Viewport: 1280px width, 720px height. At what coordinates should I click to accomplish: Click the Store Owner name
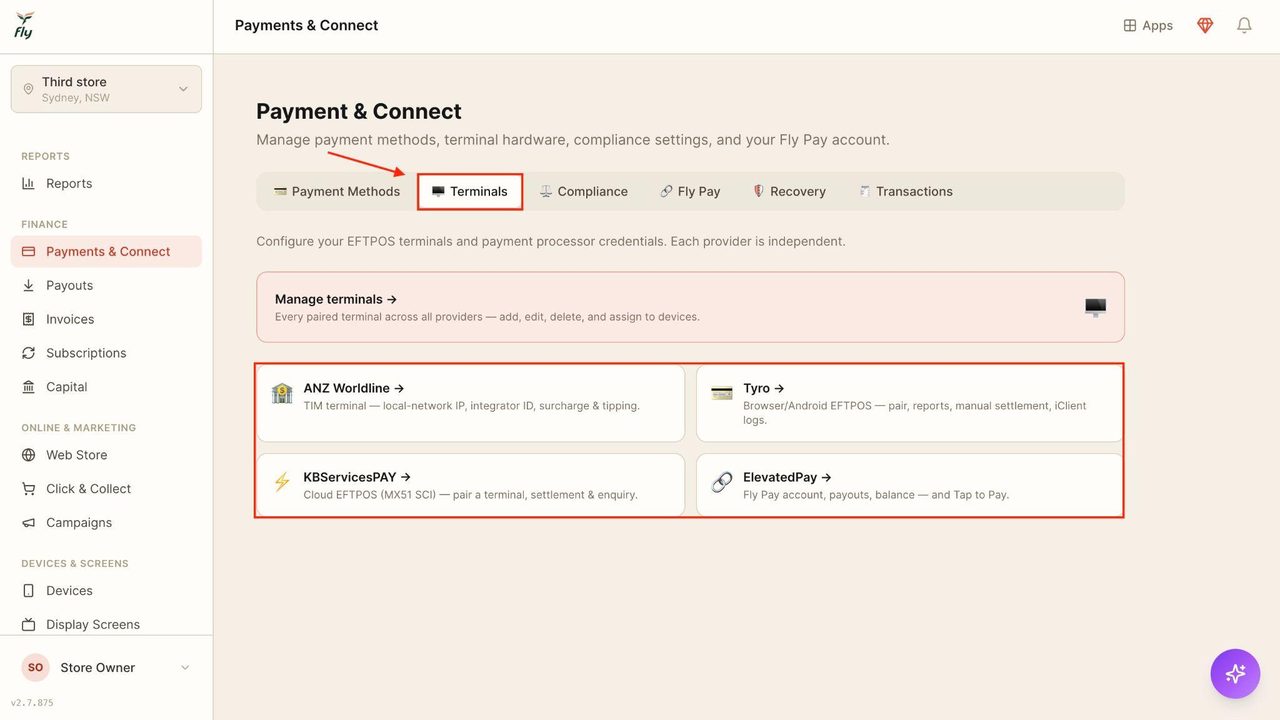click(97, 668)
